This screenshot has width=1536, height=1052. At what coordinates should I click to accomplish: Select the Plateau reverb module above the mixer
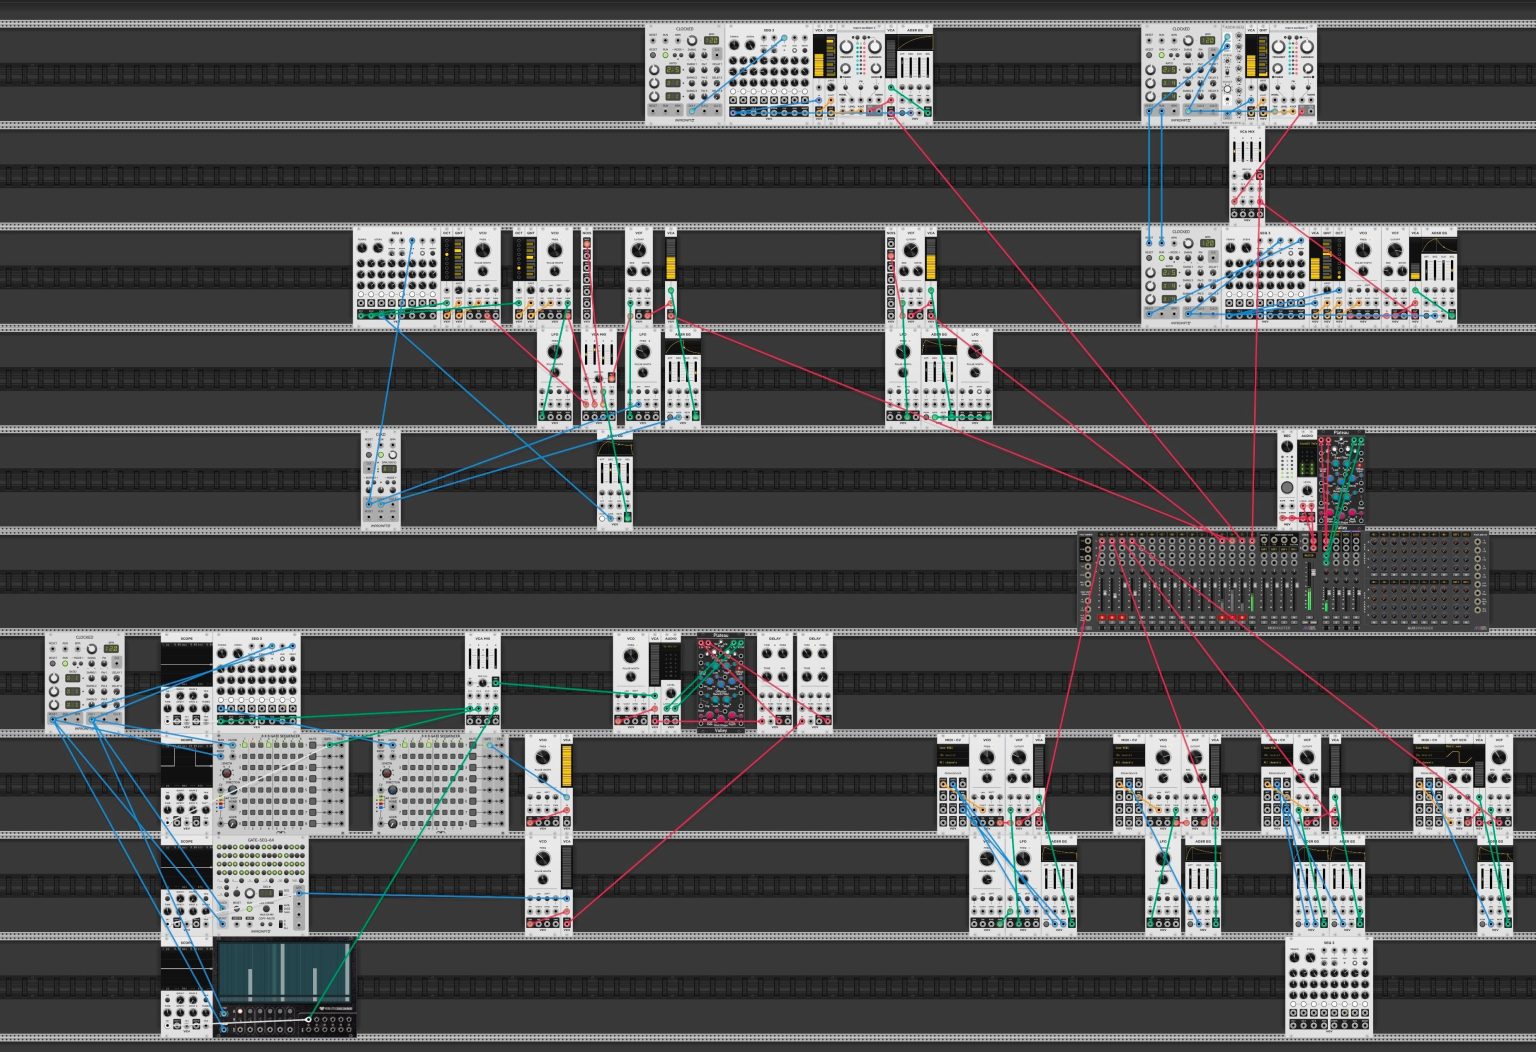(x=1341, y=478)
